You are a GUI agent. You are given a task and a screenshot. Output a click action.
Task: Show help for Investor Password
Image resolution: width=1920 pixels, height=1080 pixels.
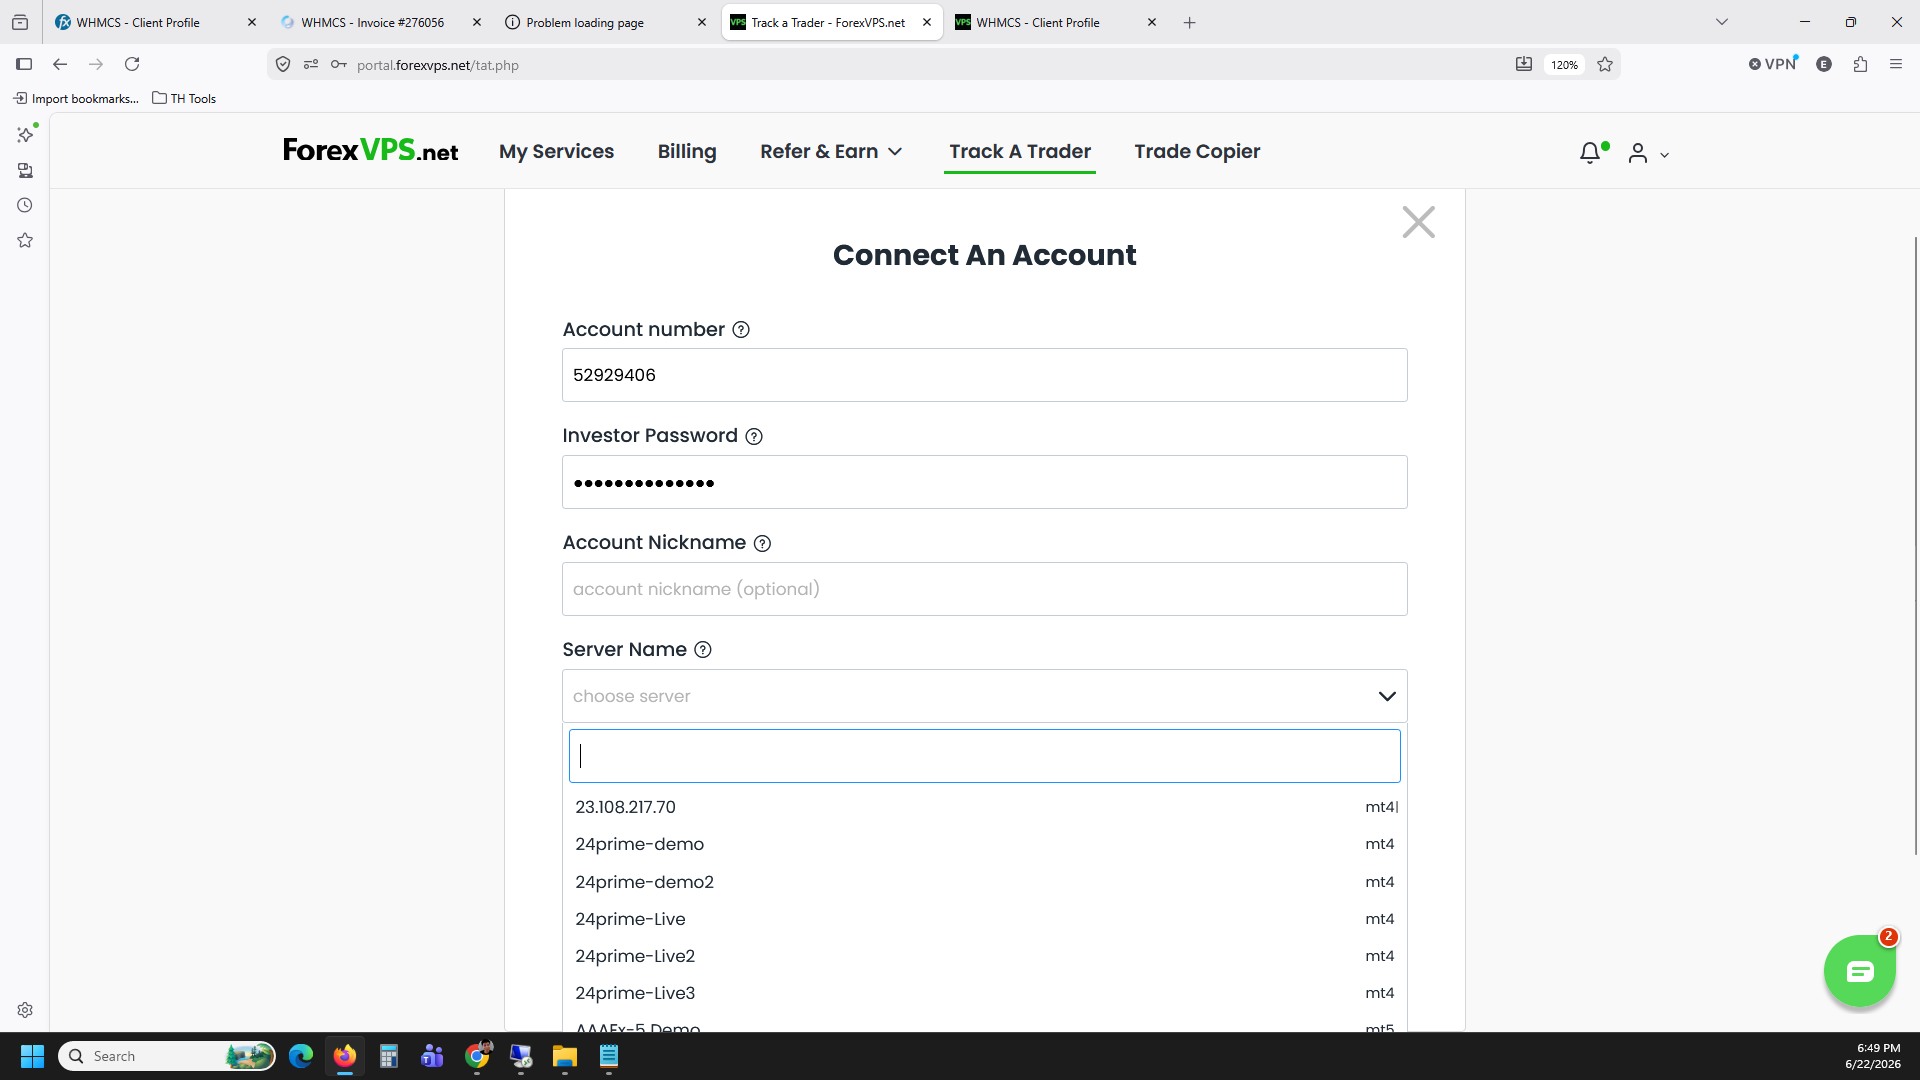pos(754,436)
